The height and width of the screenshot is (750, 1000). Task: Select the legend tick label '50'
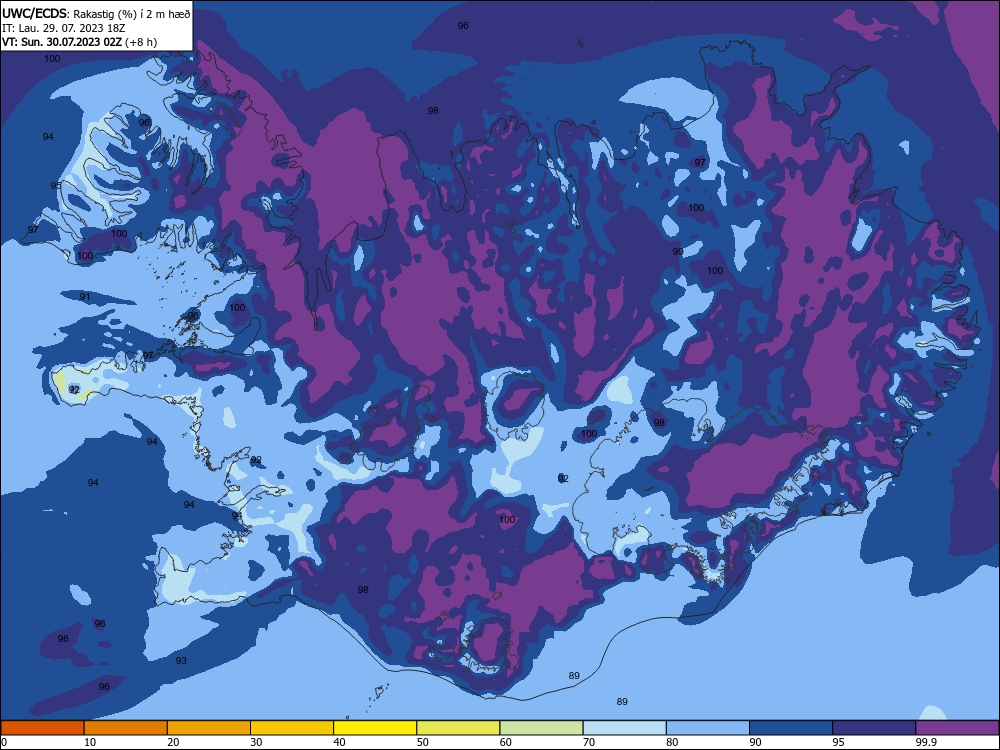click(423, 742)
